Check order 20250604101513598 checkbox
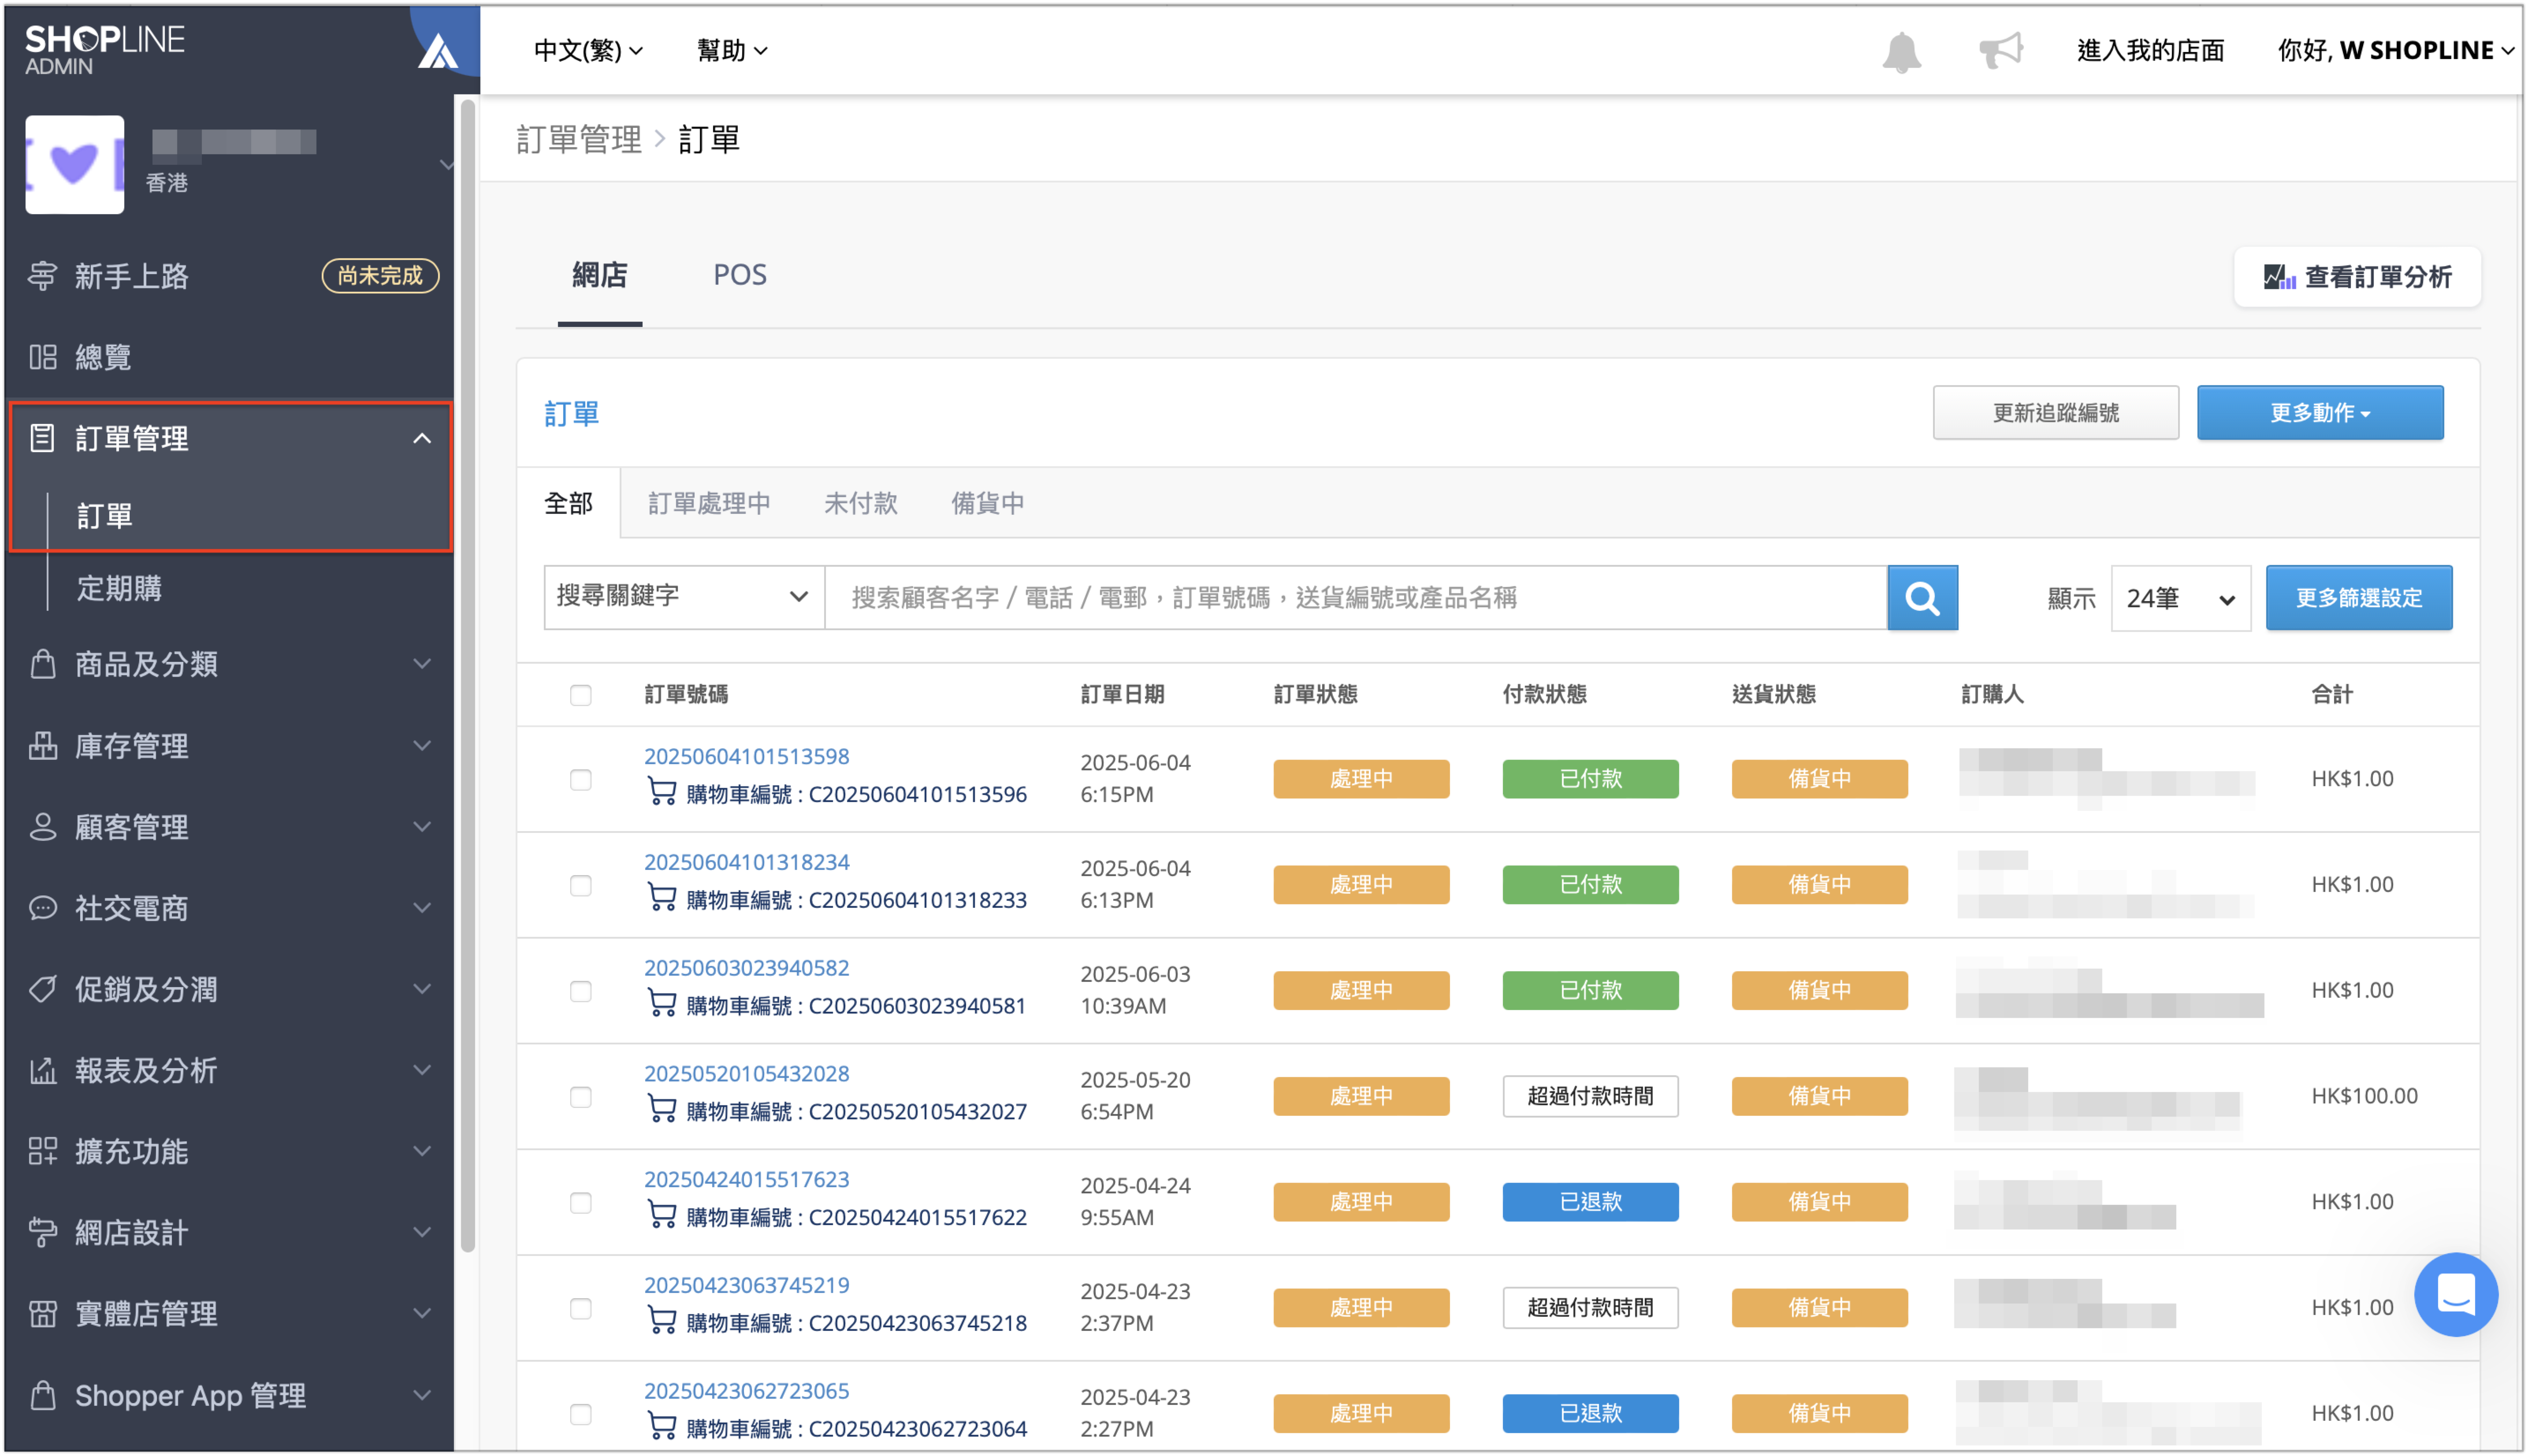This screenshot has width=2528, height=1456. point(580,779)
